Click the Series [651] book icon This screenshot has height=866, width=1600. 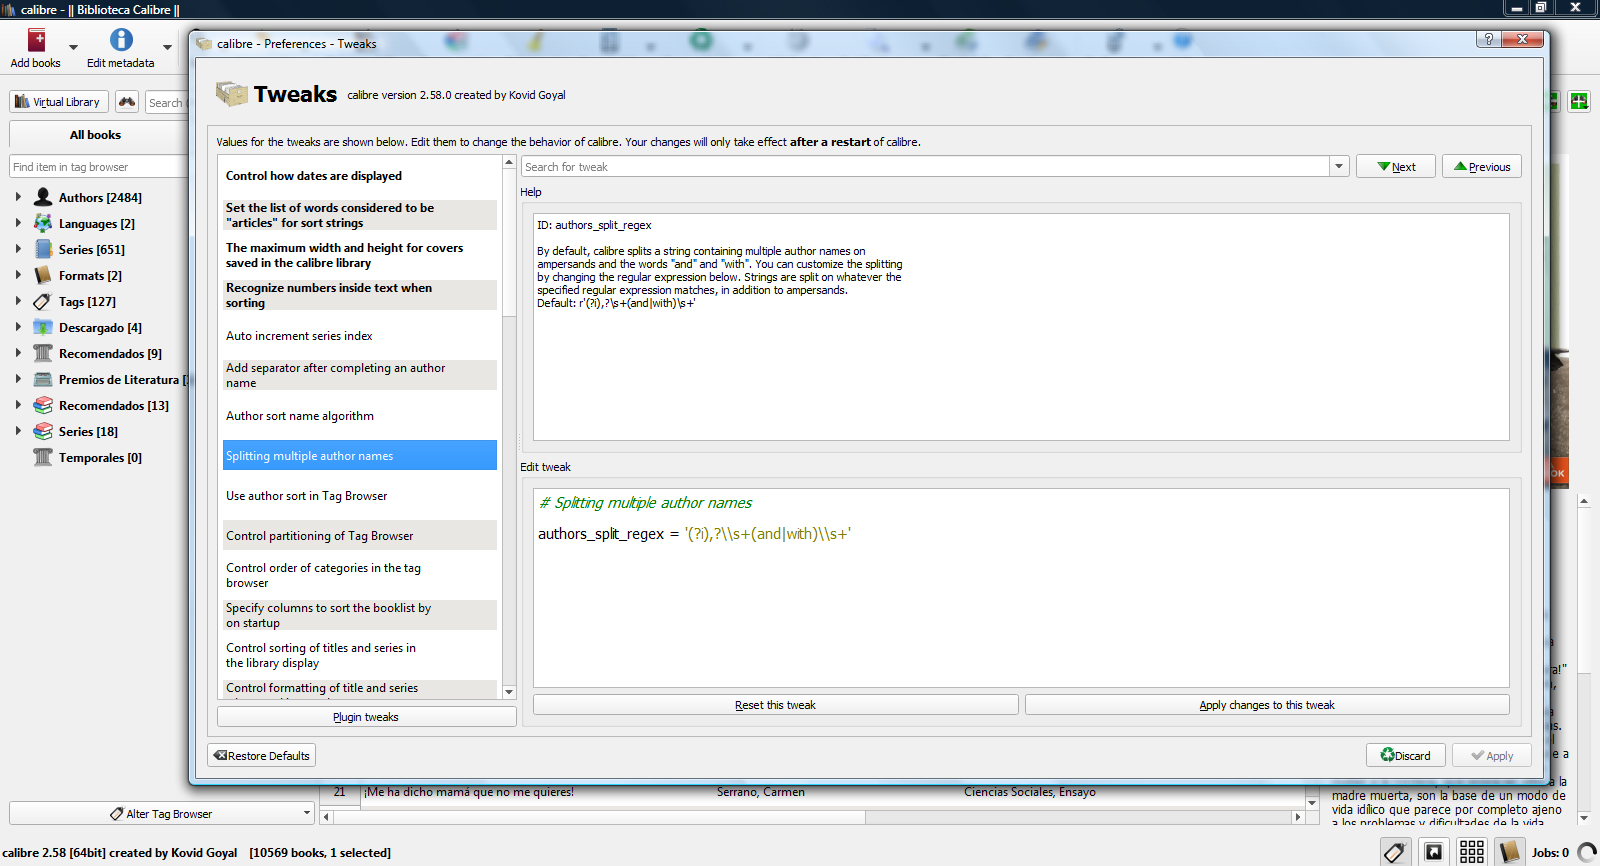tap(43, 249)
